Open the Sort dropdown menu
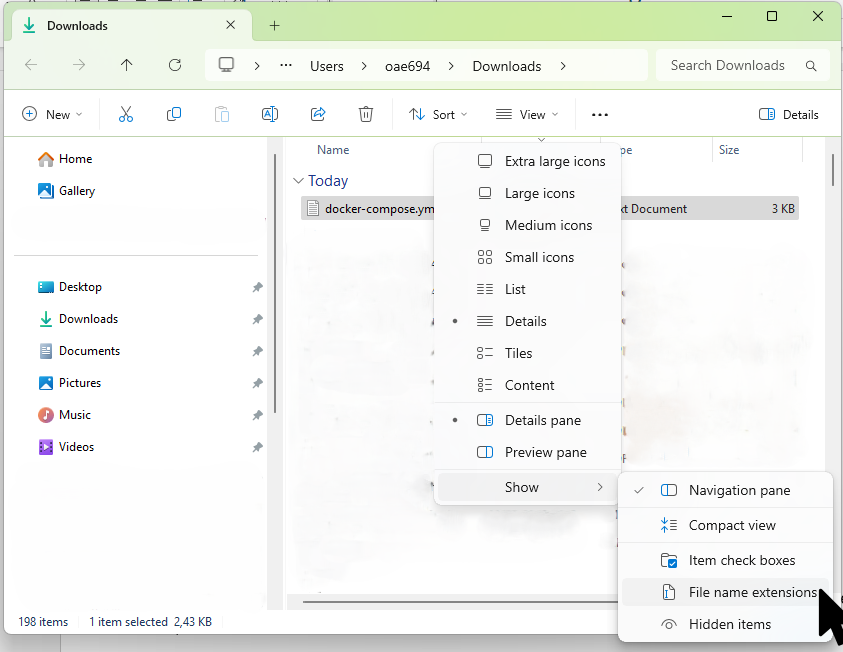Image resolution: width=843 pixels, height=652 pixels. (x=438, y=115)
